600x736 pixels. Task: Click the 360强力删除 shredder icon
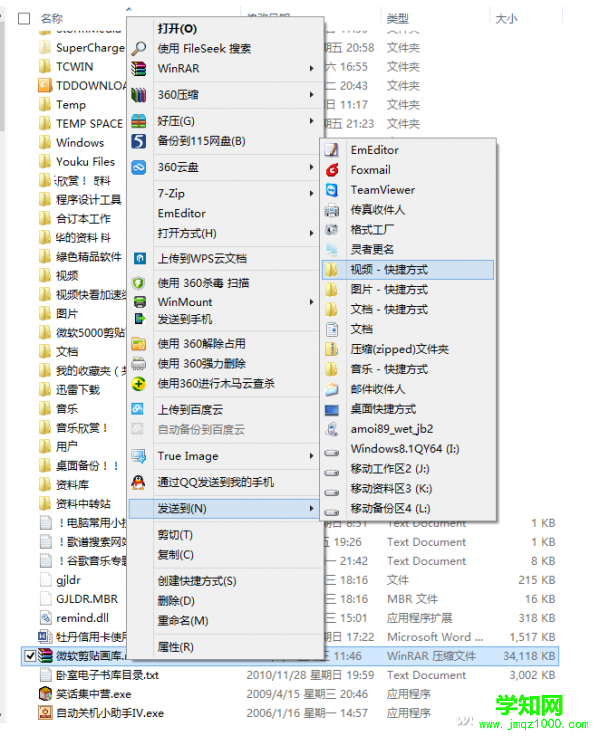[139, 363]
